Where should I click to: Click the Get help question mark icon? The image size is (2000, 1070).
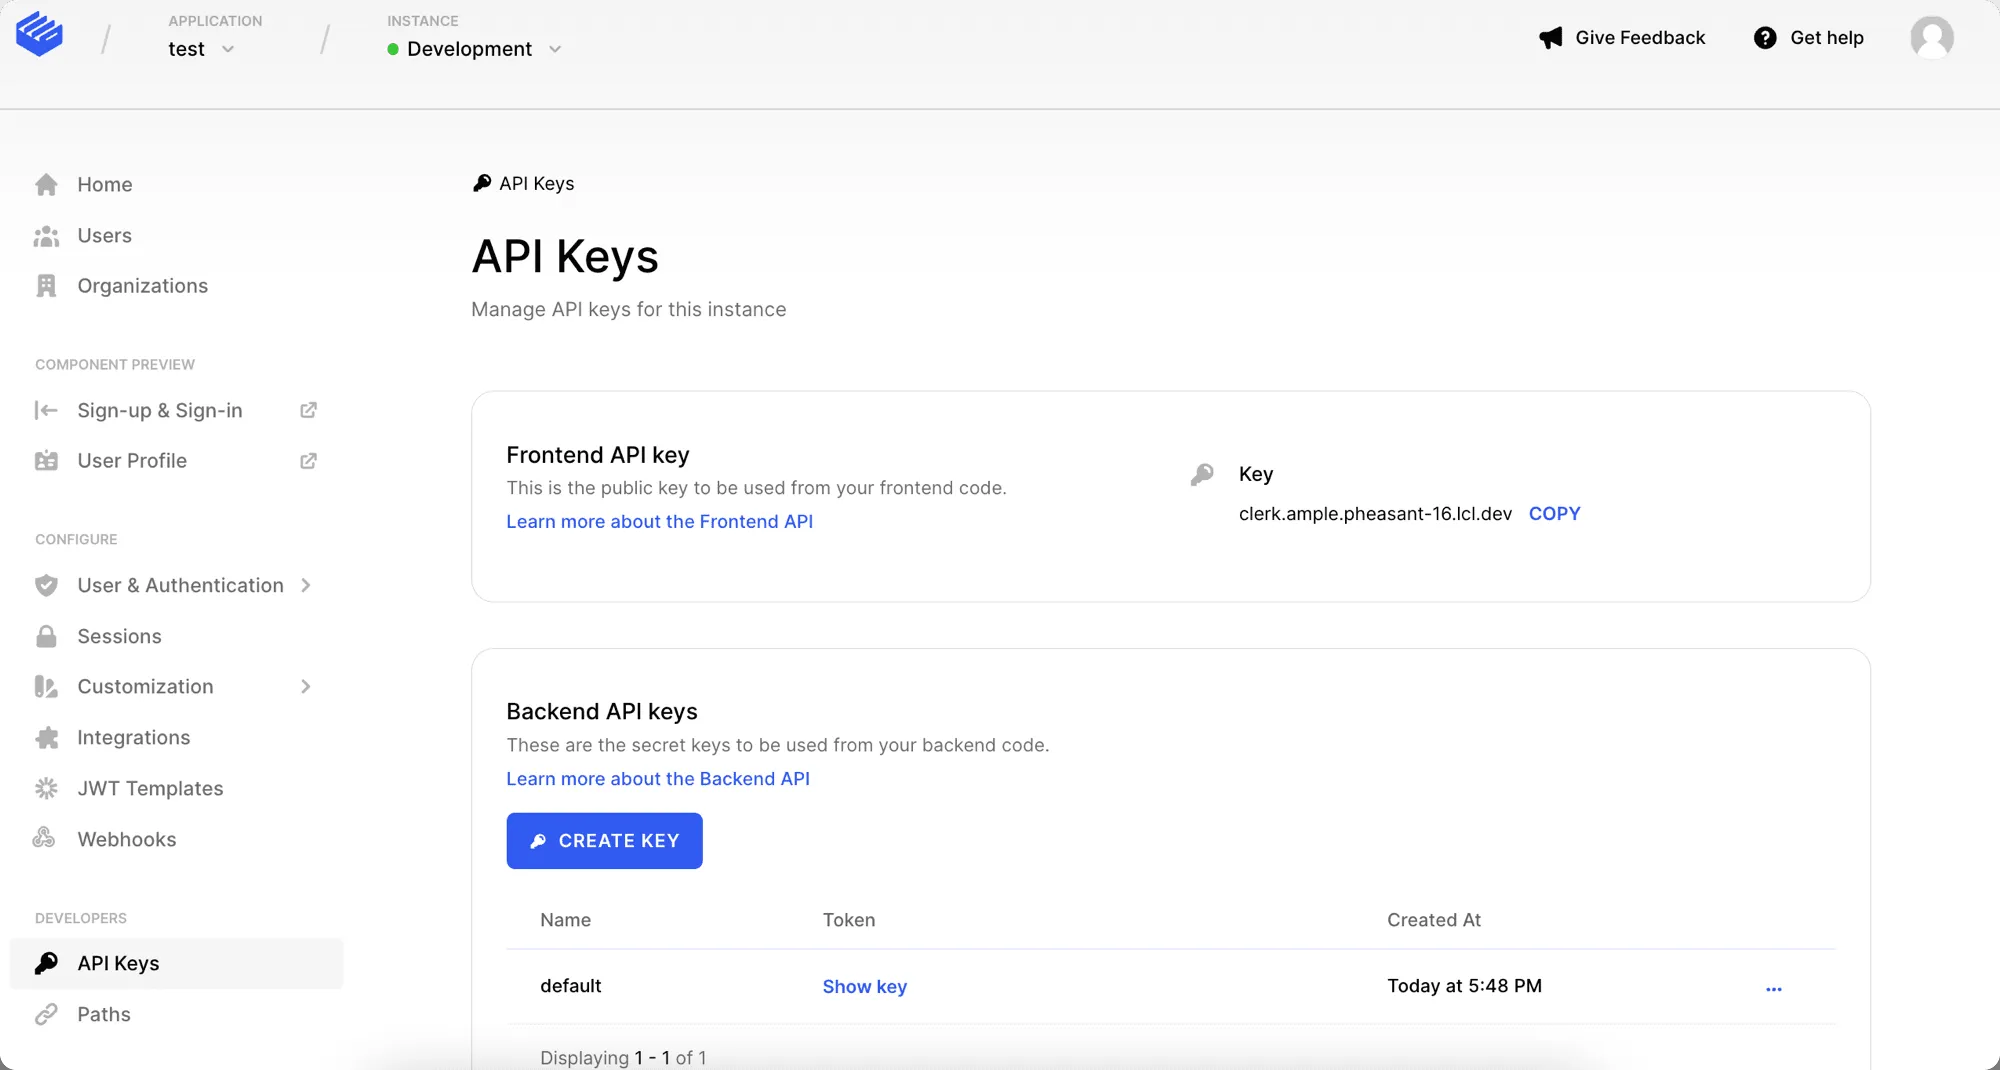click(x=1765, y=38)
